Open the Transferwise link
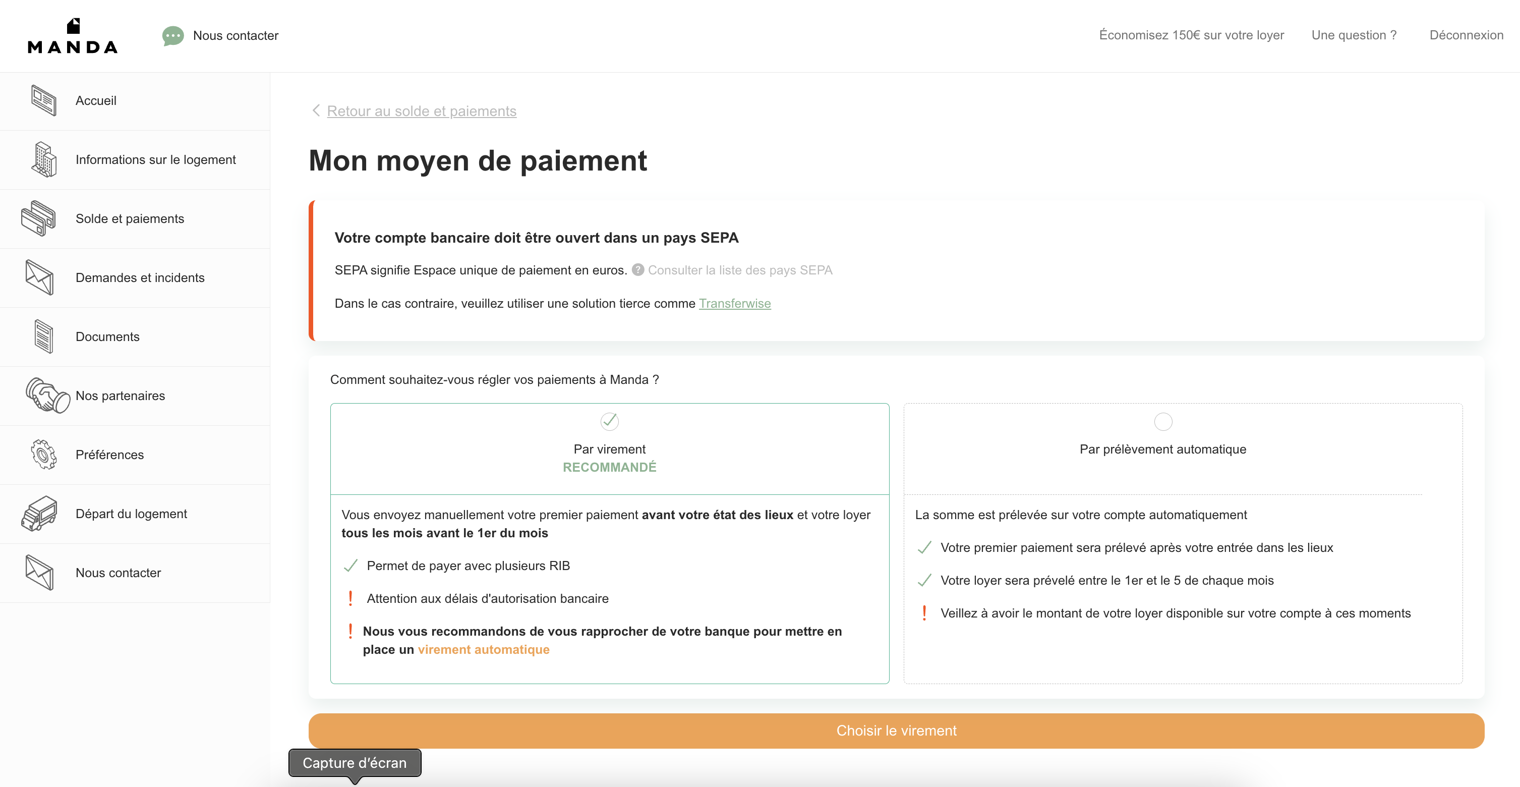Screen dimensions: 1520x787 pyautogui.click(x=735, y=303)
